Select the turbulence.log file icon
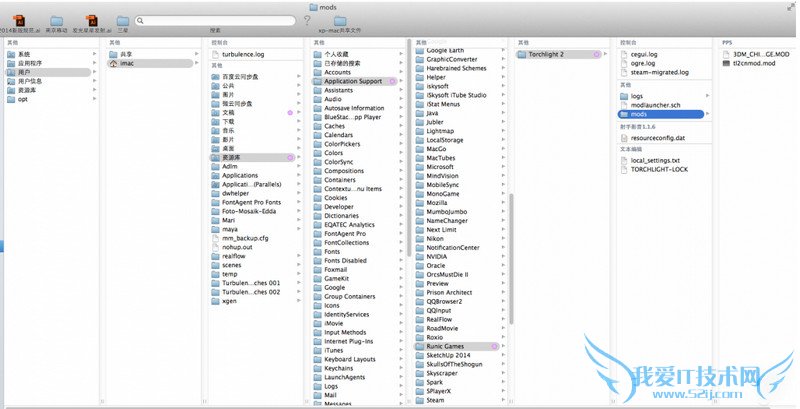This screenshot has width=800, height=409. click(215, 54)
